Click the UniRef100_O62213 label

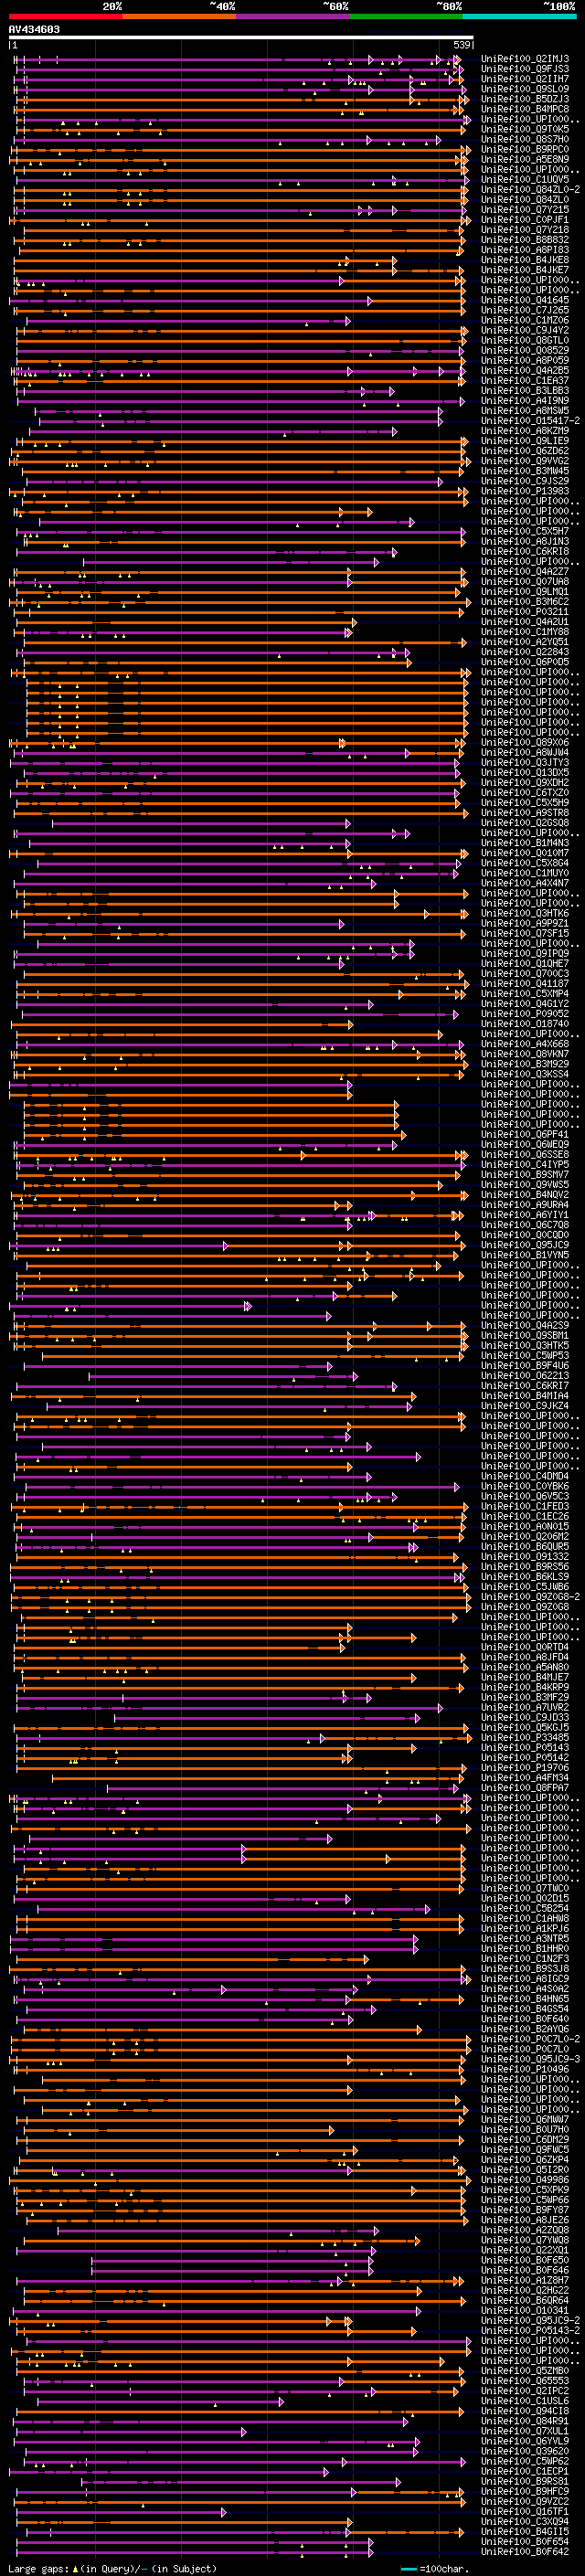[x=525, y=1375]
